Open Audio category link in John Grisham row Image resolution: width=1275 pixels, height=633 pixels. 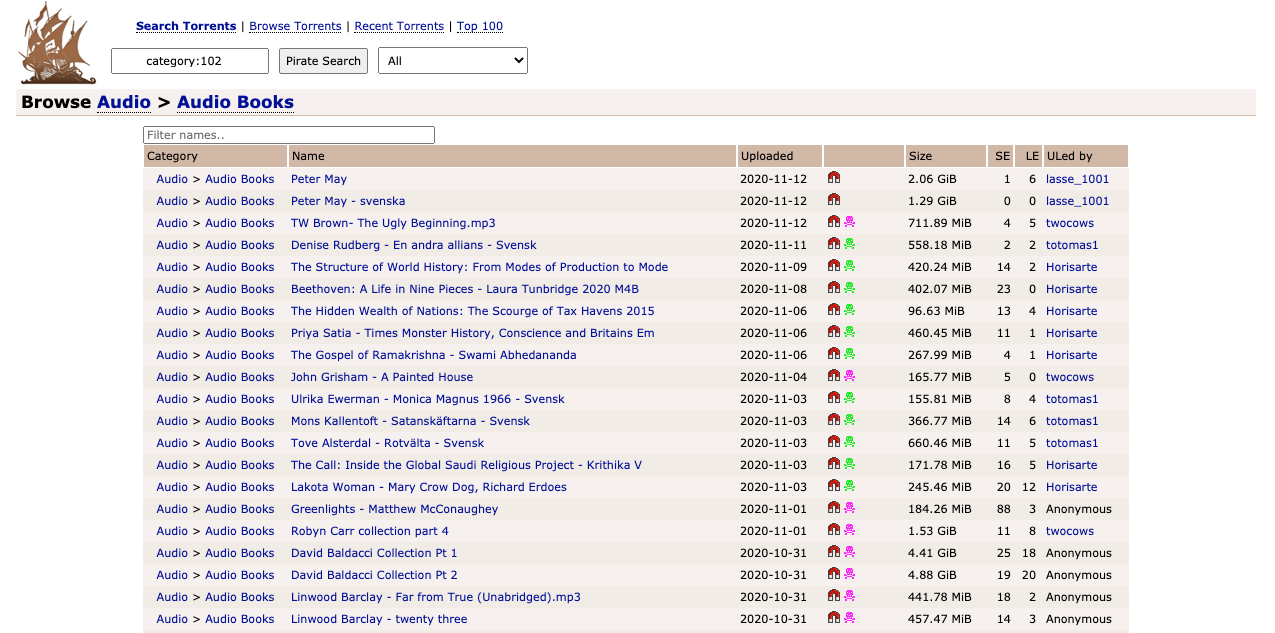click(x=172, y=377)
